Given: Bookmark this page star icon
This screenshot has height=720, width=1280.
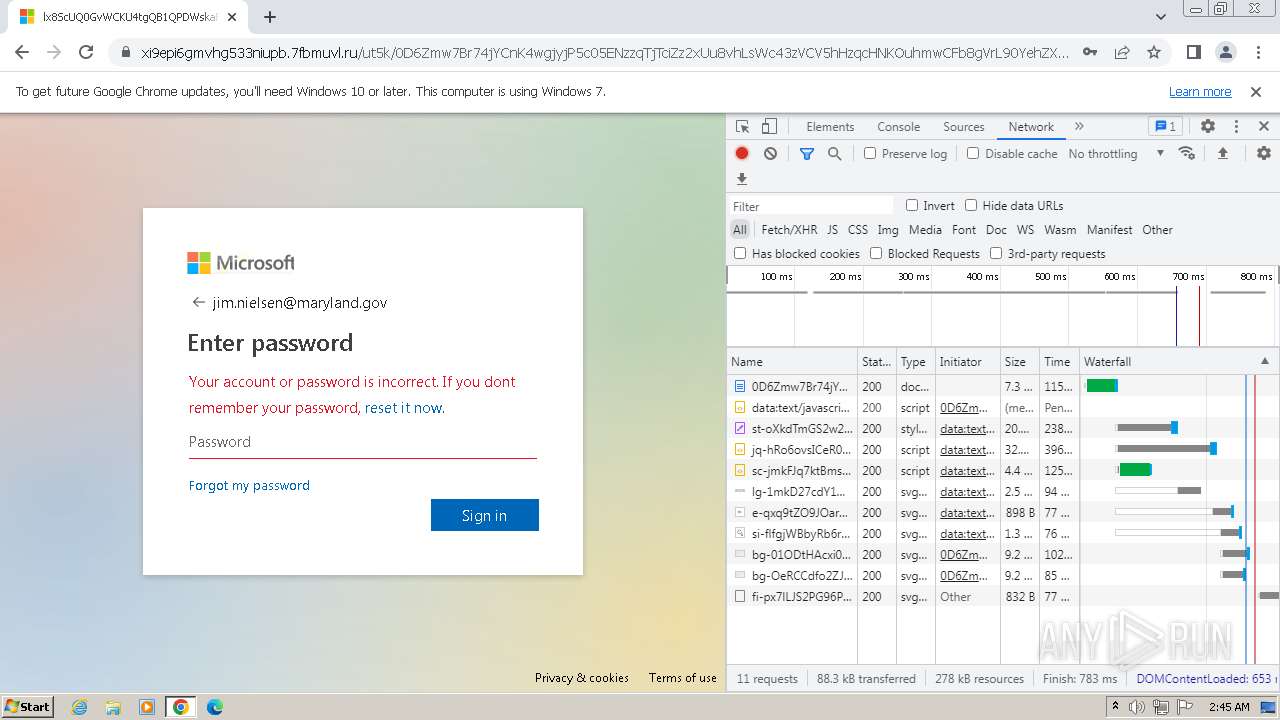Looking at the screenshot, I should [1154, 52].
